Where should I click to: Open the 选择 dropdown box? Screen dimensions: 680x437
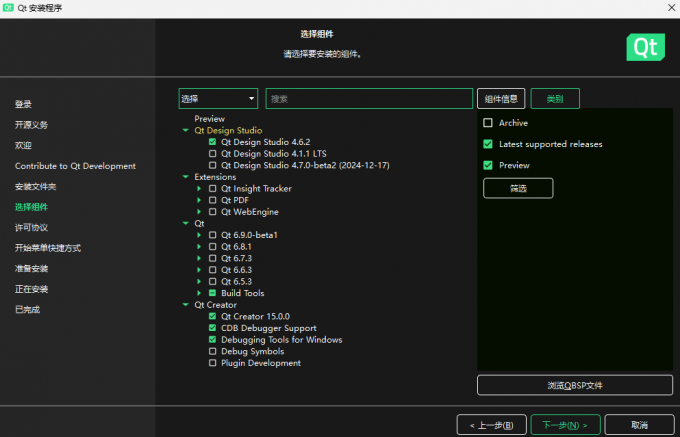click(218, 99)
